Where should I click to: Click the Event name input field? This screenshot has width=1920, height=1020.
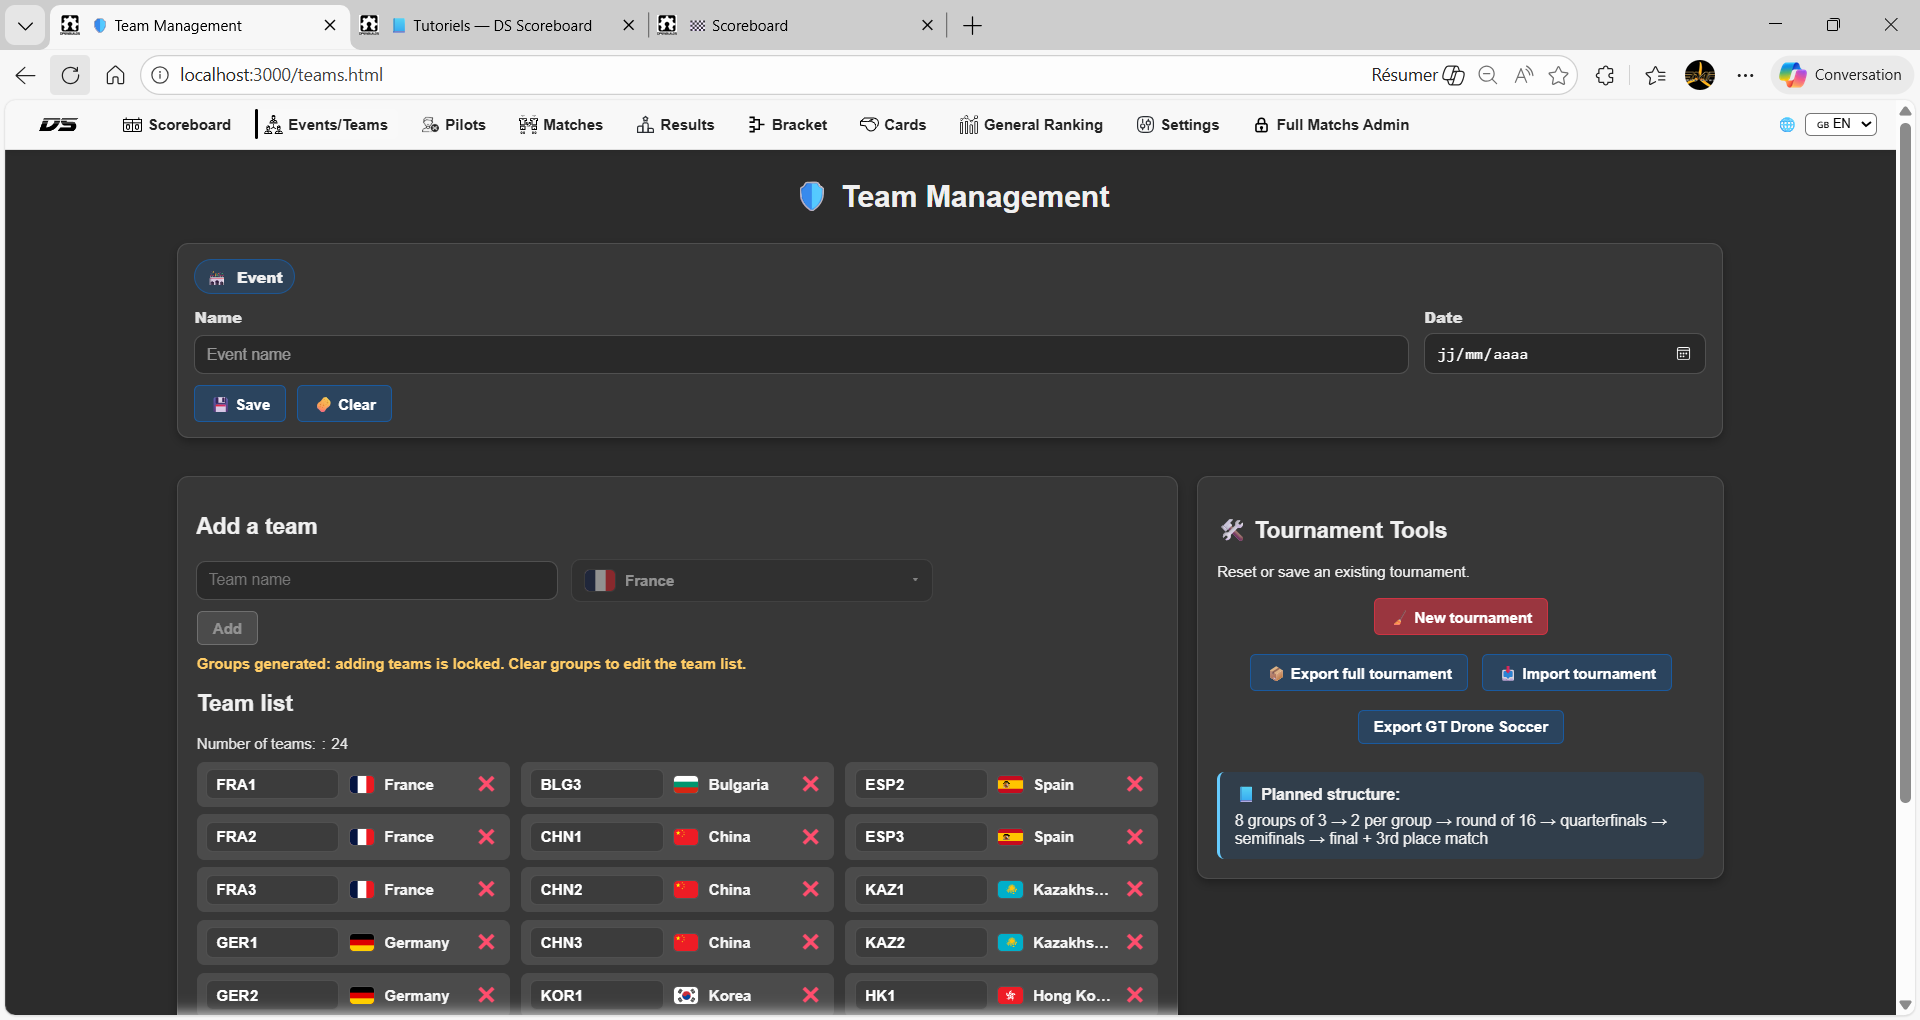click(800, 354)
